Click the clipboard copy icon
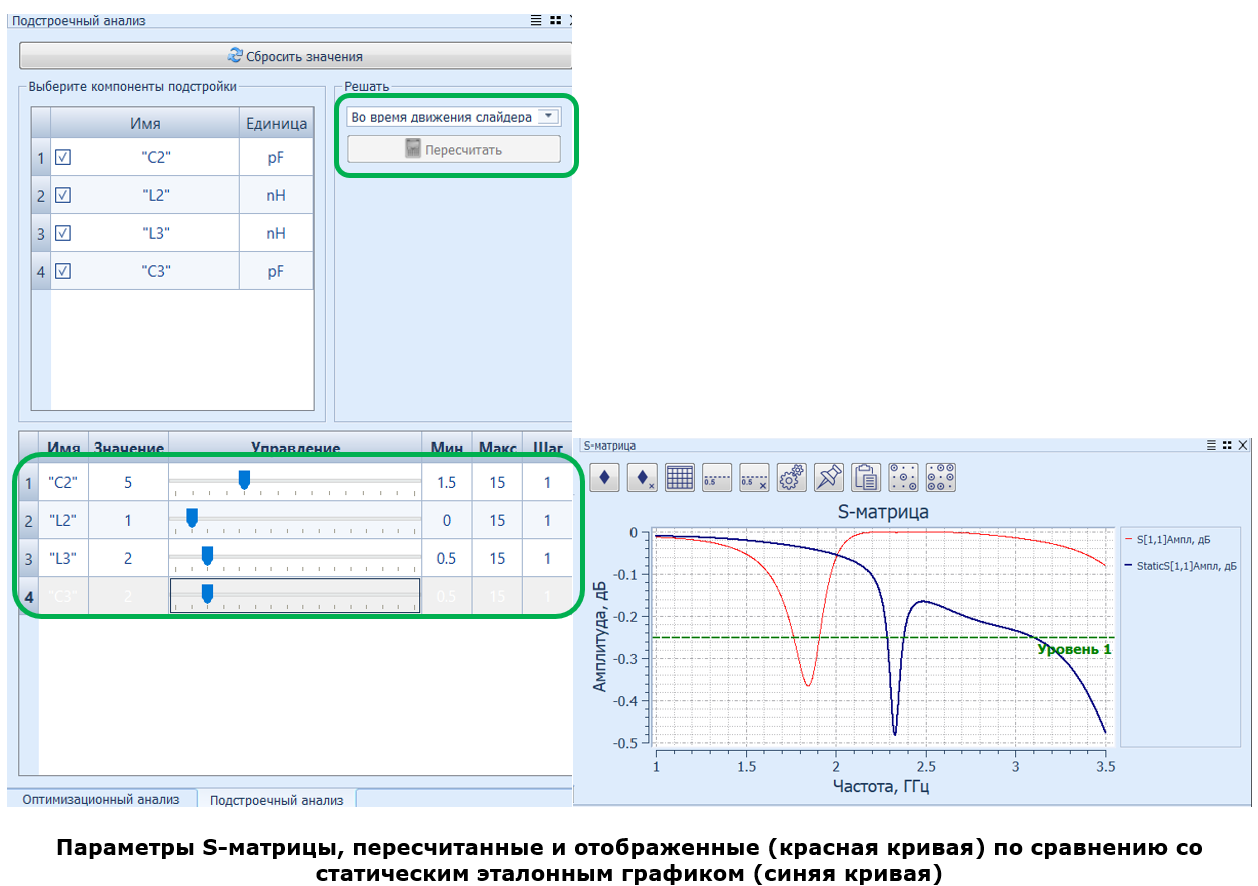The height and width of the screenshot is (886, 1258). point(866,477)
